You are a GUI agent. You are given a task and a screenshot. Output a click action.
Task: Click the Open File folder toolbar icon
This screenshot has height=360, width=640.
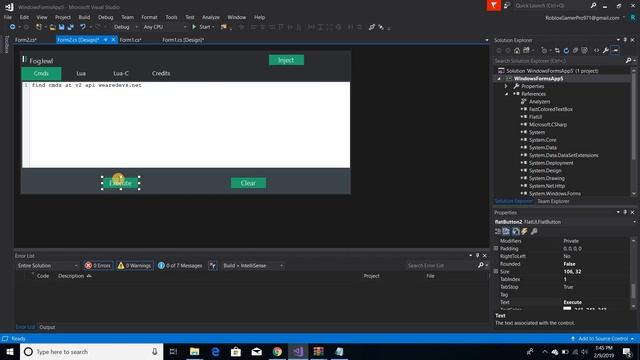(52, 27)
